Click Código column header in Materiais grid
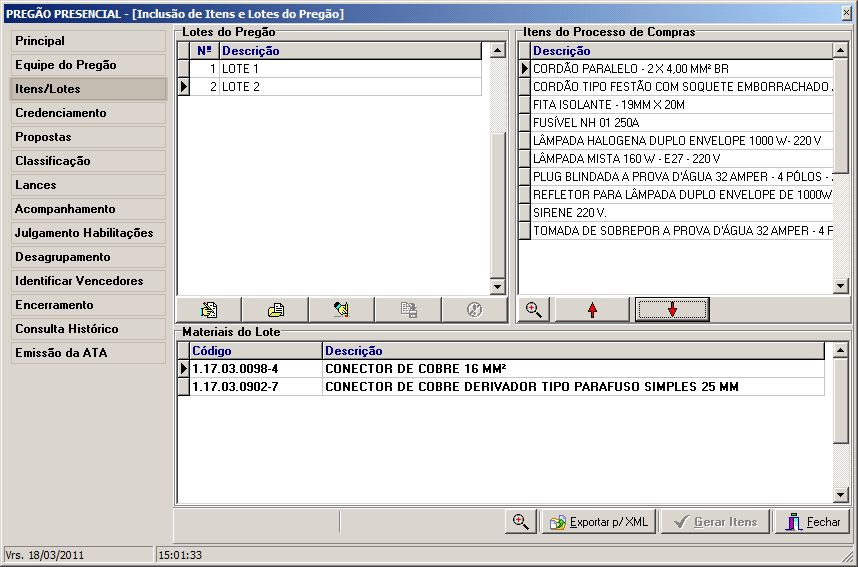Screen dimensions: 858x567 256,351
